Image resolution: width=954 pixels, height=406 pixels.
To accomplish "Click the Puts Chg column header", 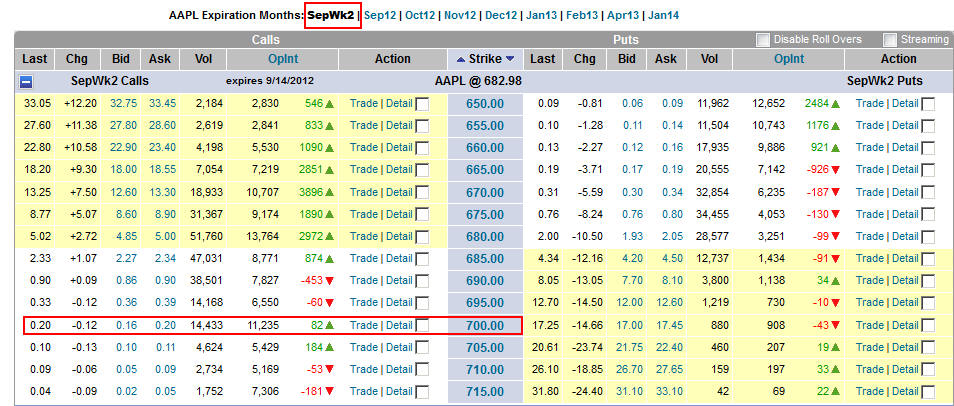I will [x=585, y=59].
